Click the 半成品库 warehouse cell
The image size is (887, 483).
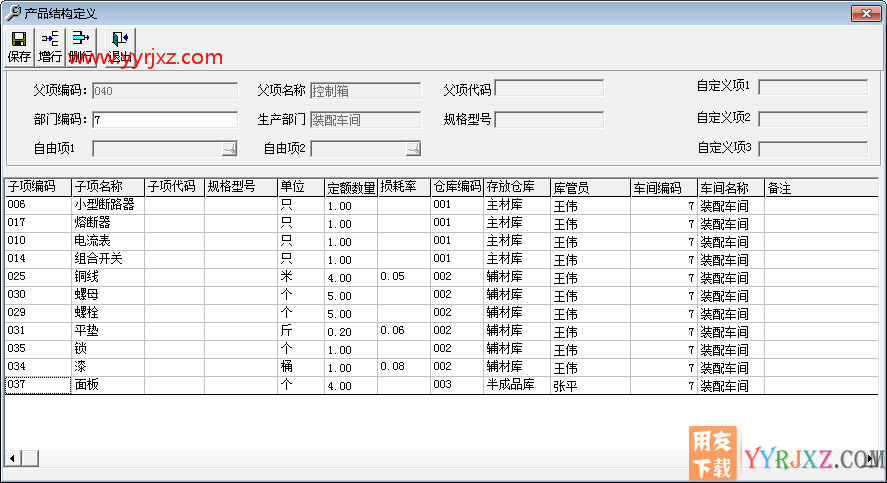[515, 385]
